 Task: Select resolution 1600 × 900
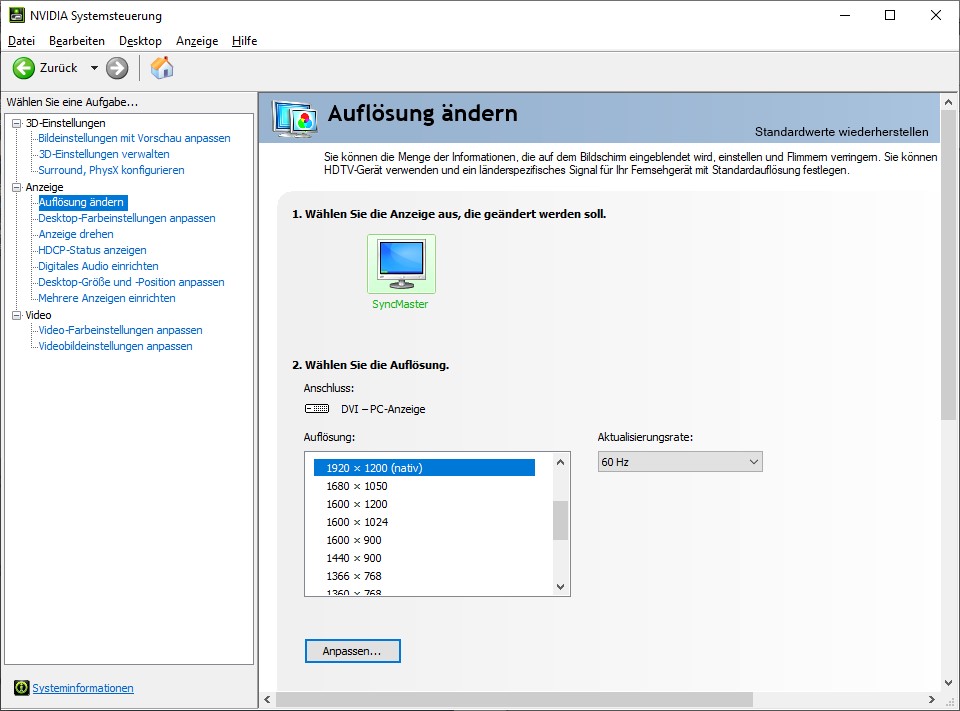[x=424, y=540]
